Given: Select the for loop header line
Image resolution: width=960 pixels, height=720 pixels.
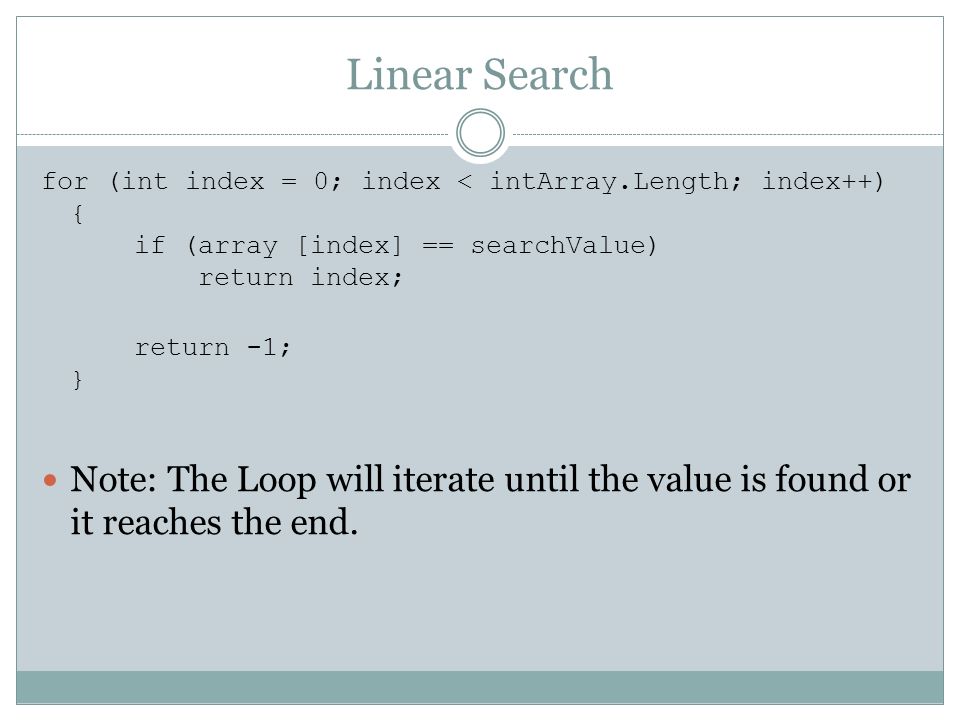Looking at the screenshot, I should (463, 182).
